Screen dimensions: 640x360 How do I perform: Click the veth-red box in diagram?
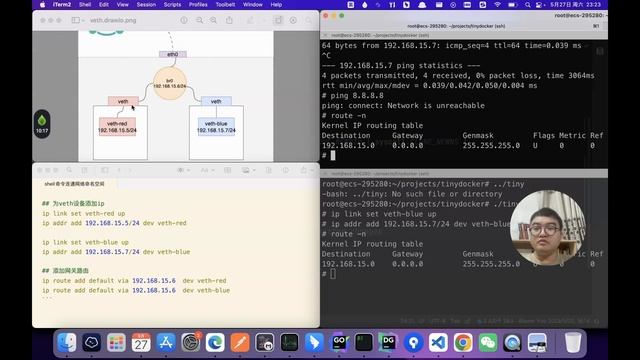pyautogui.click(x=117, y=127)
